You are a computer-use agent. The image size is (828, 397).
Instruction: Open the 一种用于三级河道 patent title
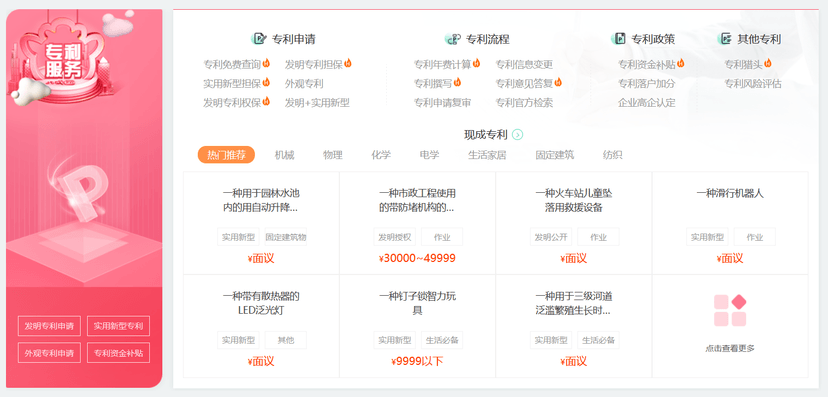click(x=573, y=304)
